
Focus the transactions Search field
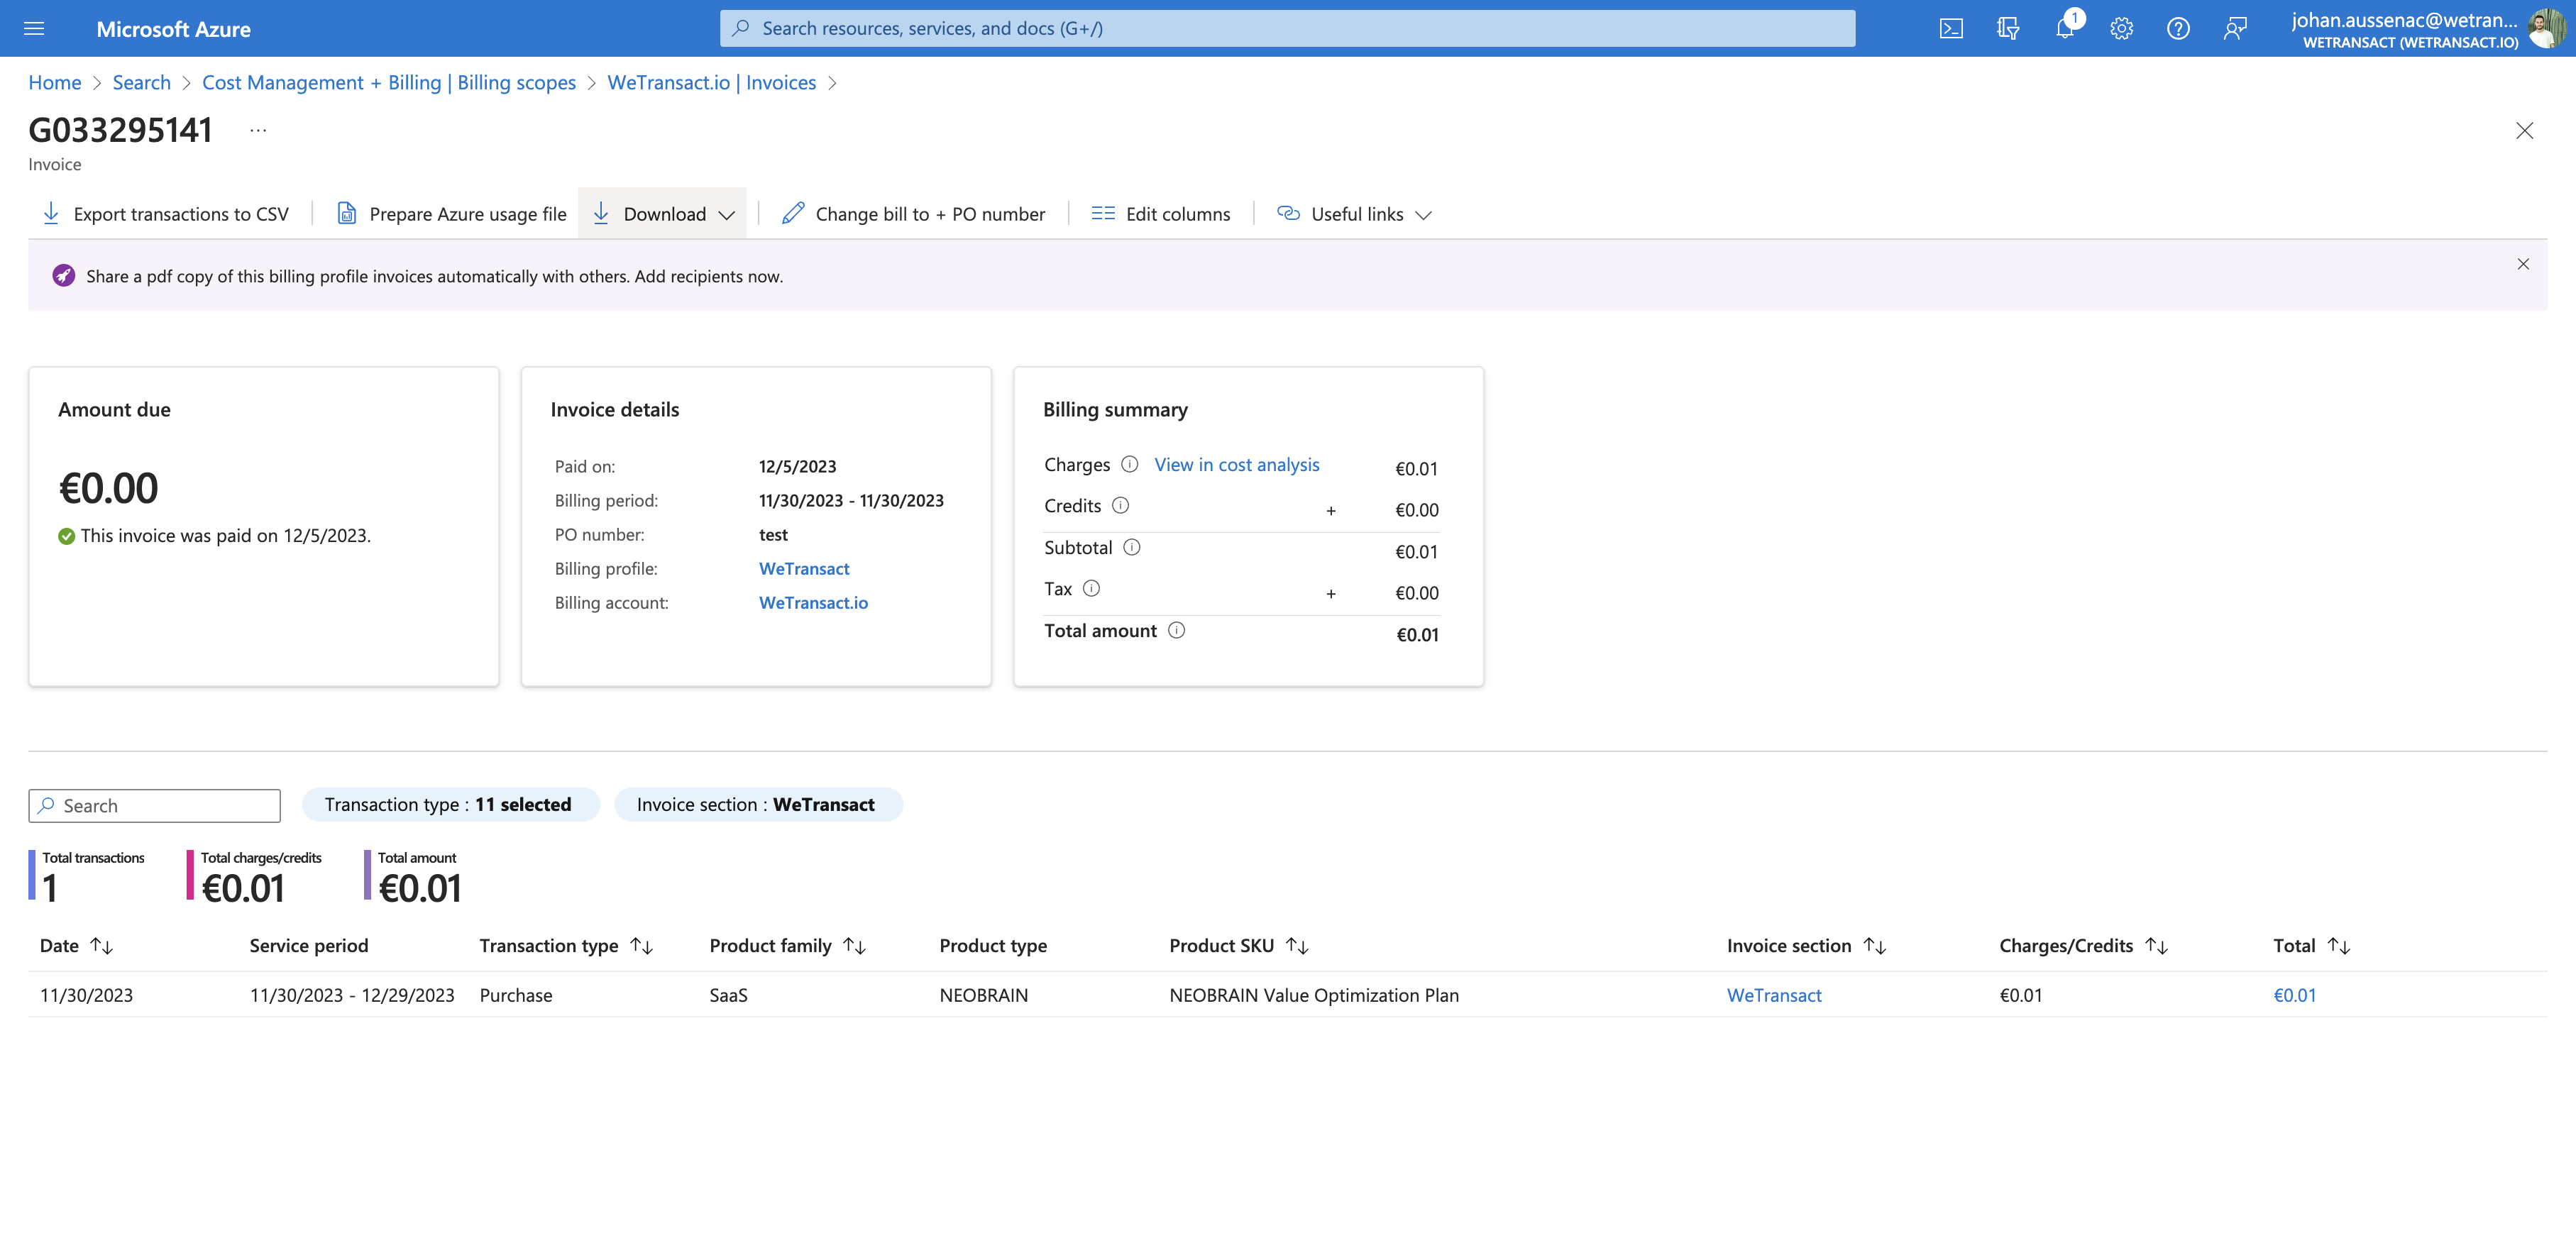pos(155,805)
